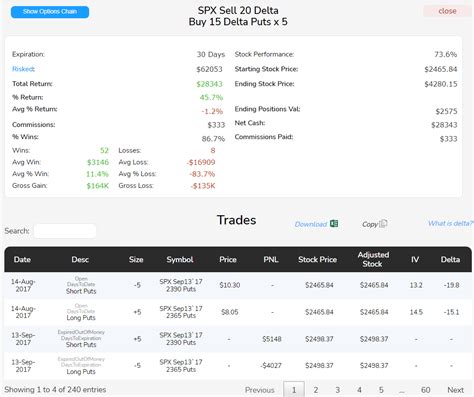This screenshot has width=474, height=397.
Task: Copy trades to clipboard
Action: point(370,224)
